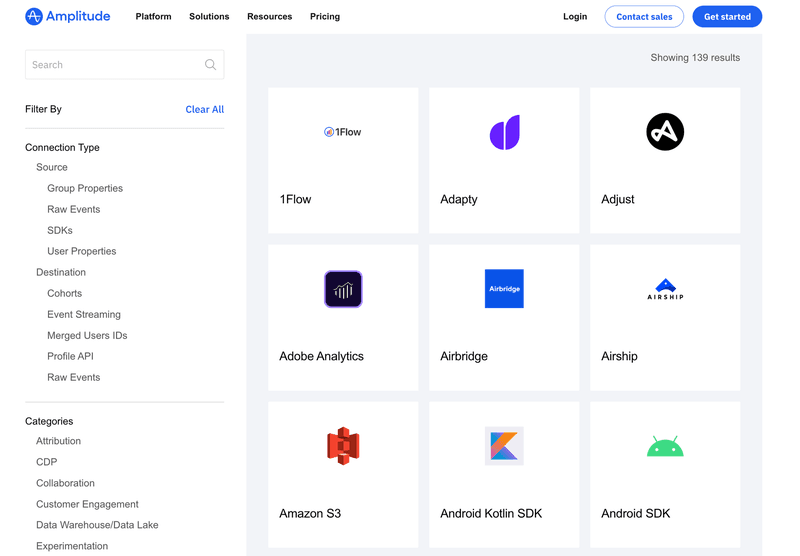Click the Get started button
Screen dimensions: 800x556
coord(727,16)
